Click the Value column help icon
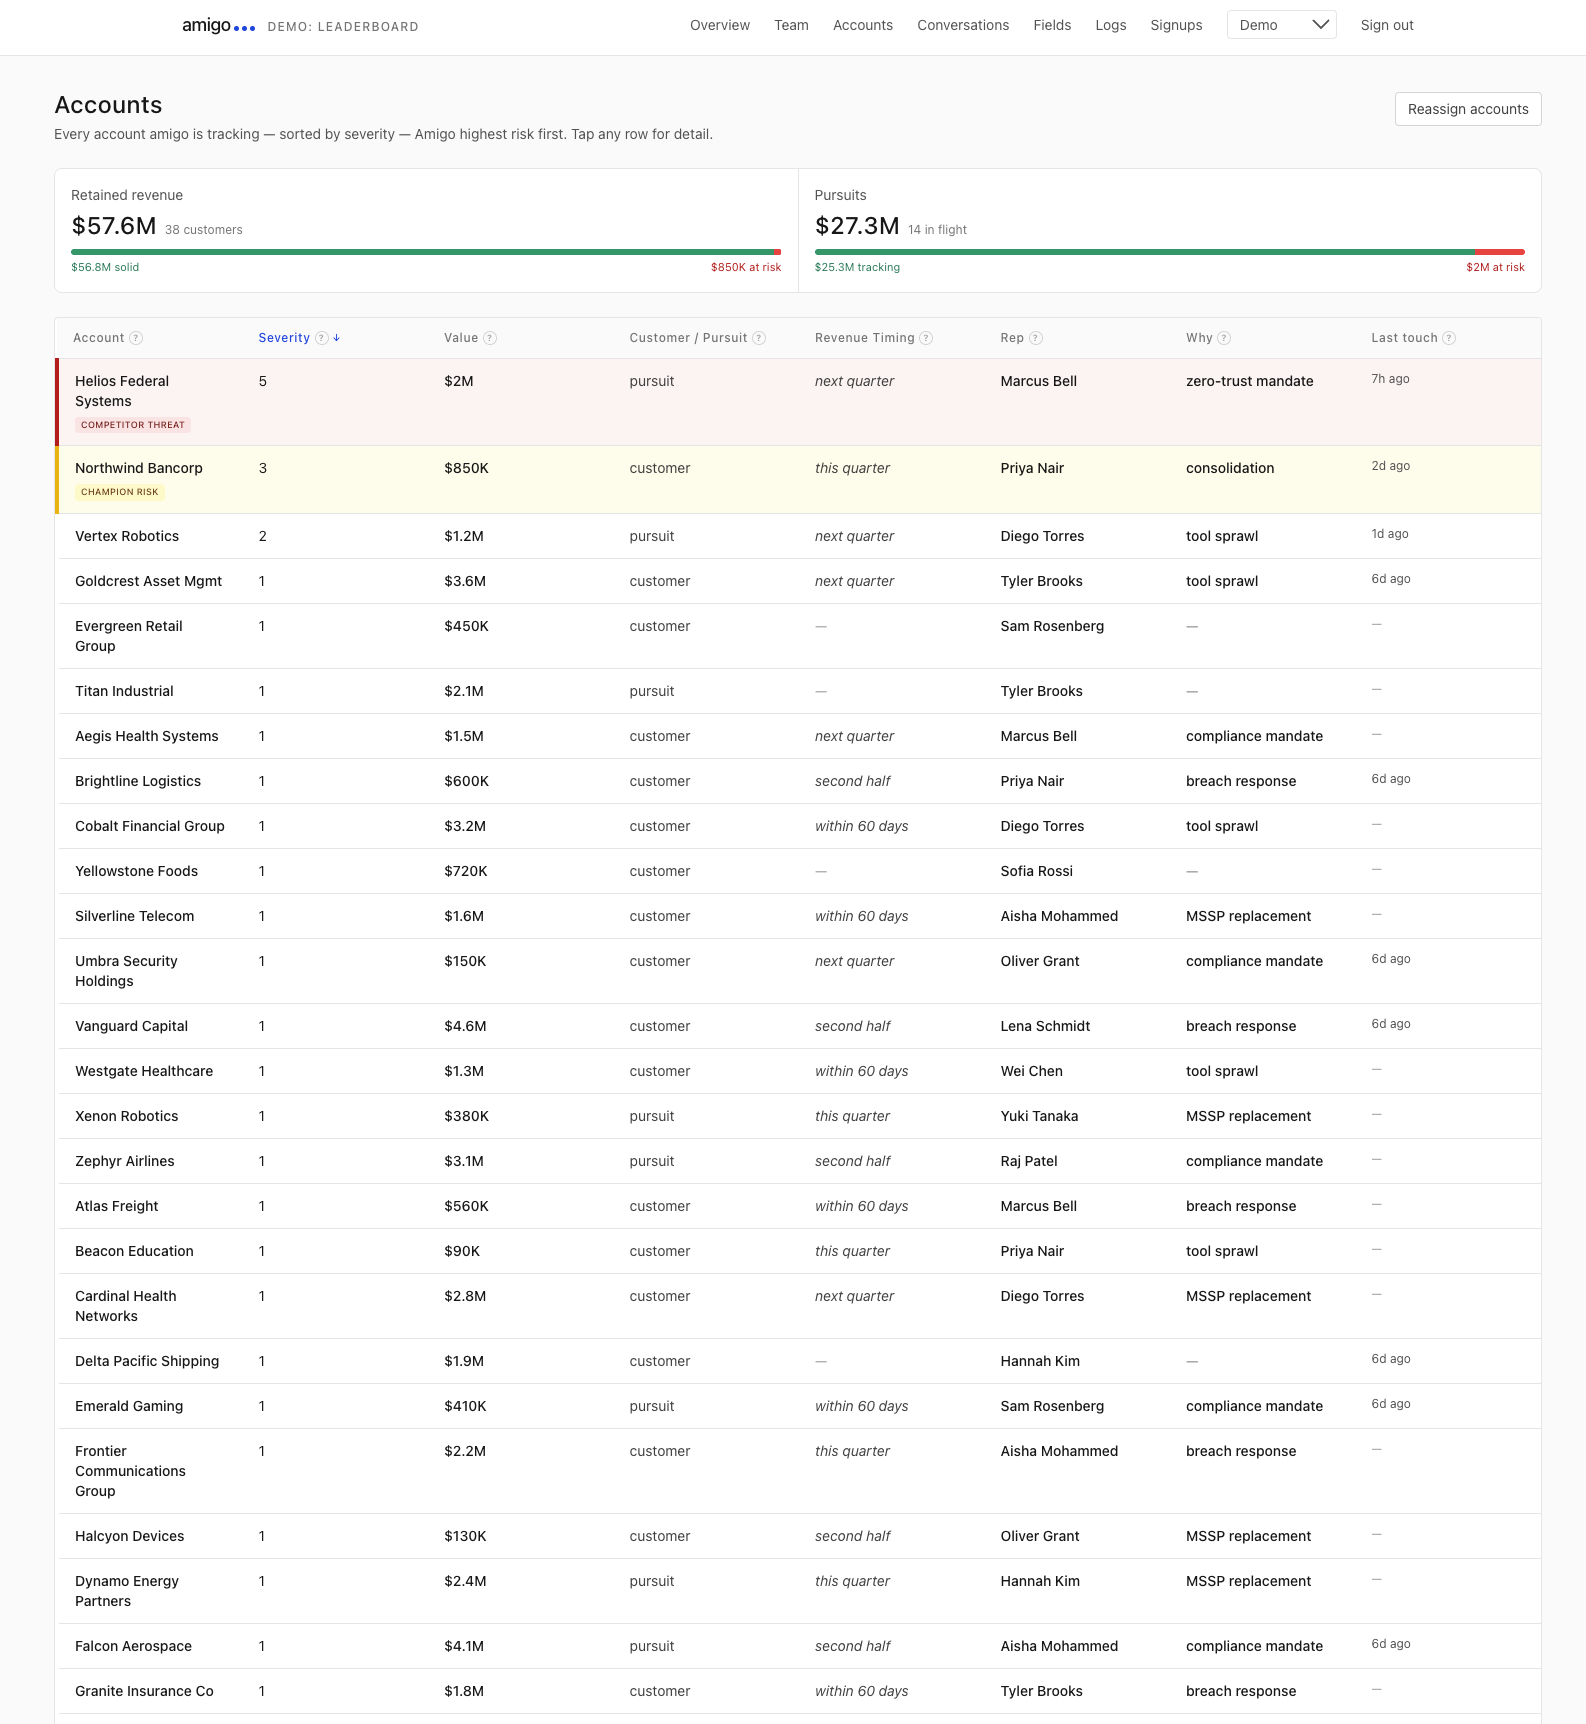The image size is (1586, 1724). coord(490,338)
